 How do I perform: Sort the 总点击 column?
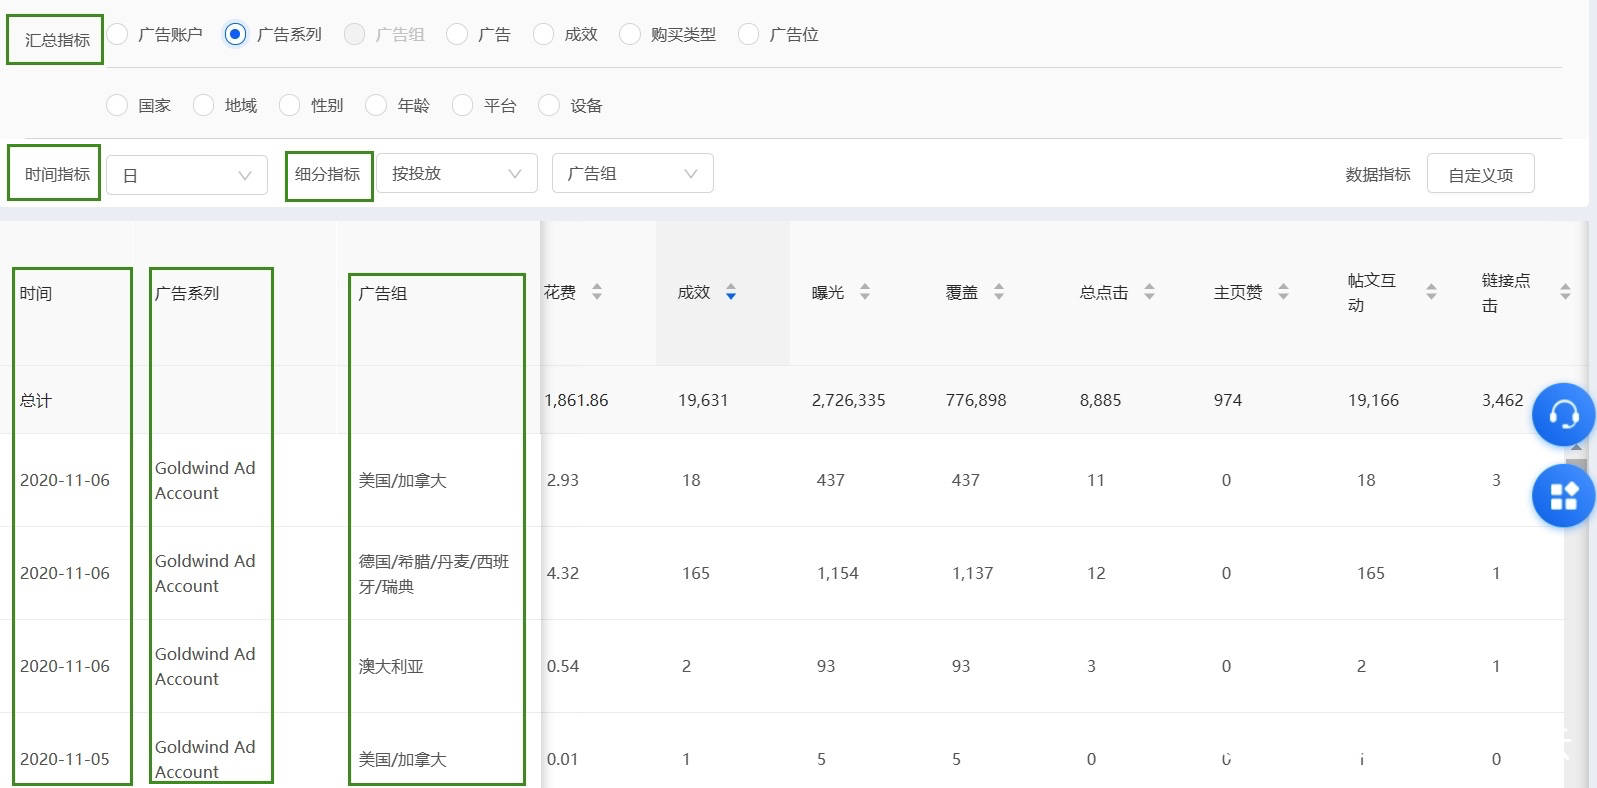[x=1149, y=292]
